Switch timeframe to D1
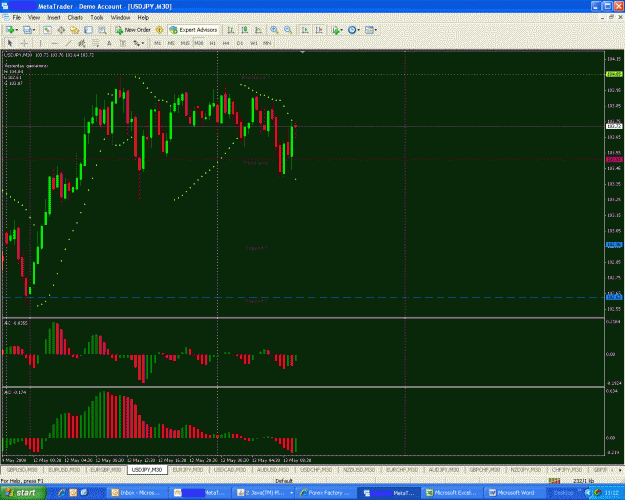 [240, 43]
